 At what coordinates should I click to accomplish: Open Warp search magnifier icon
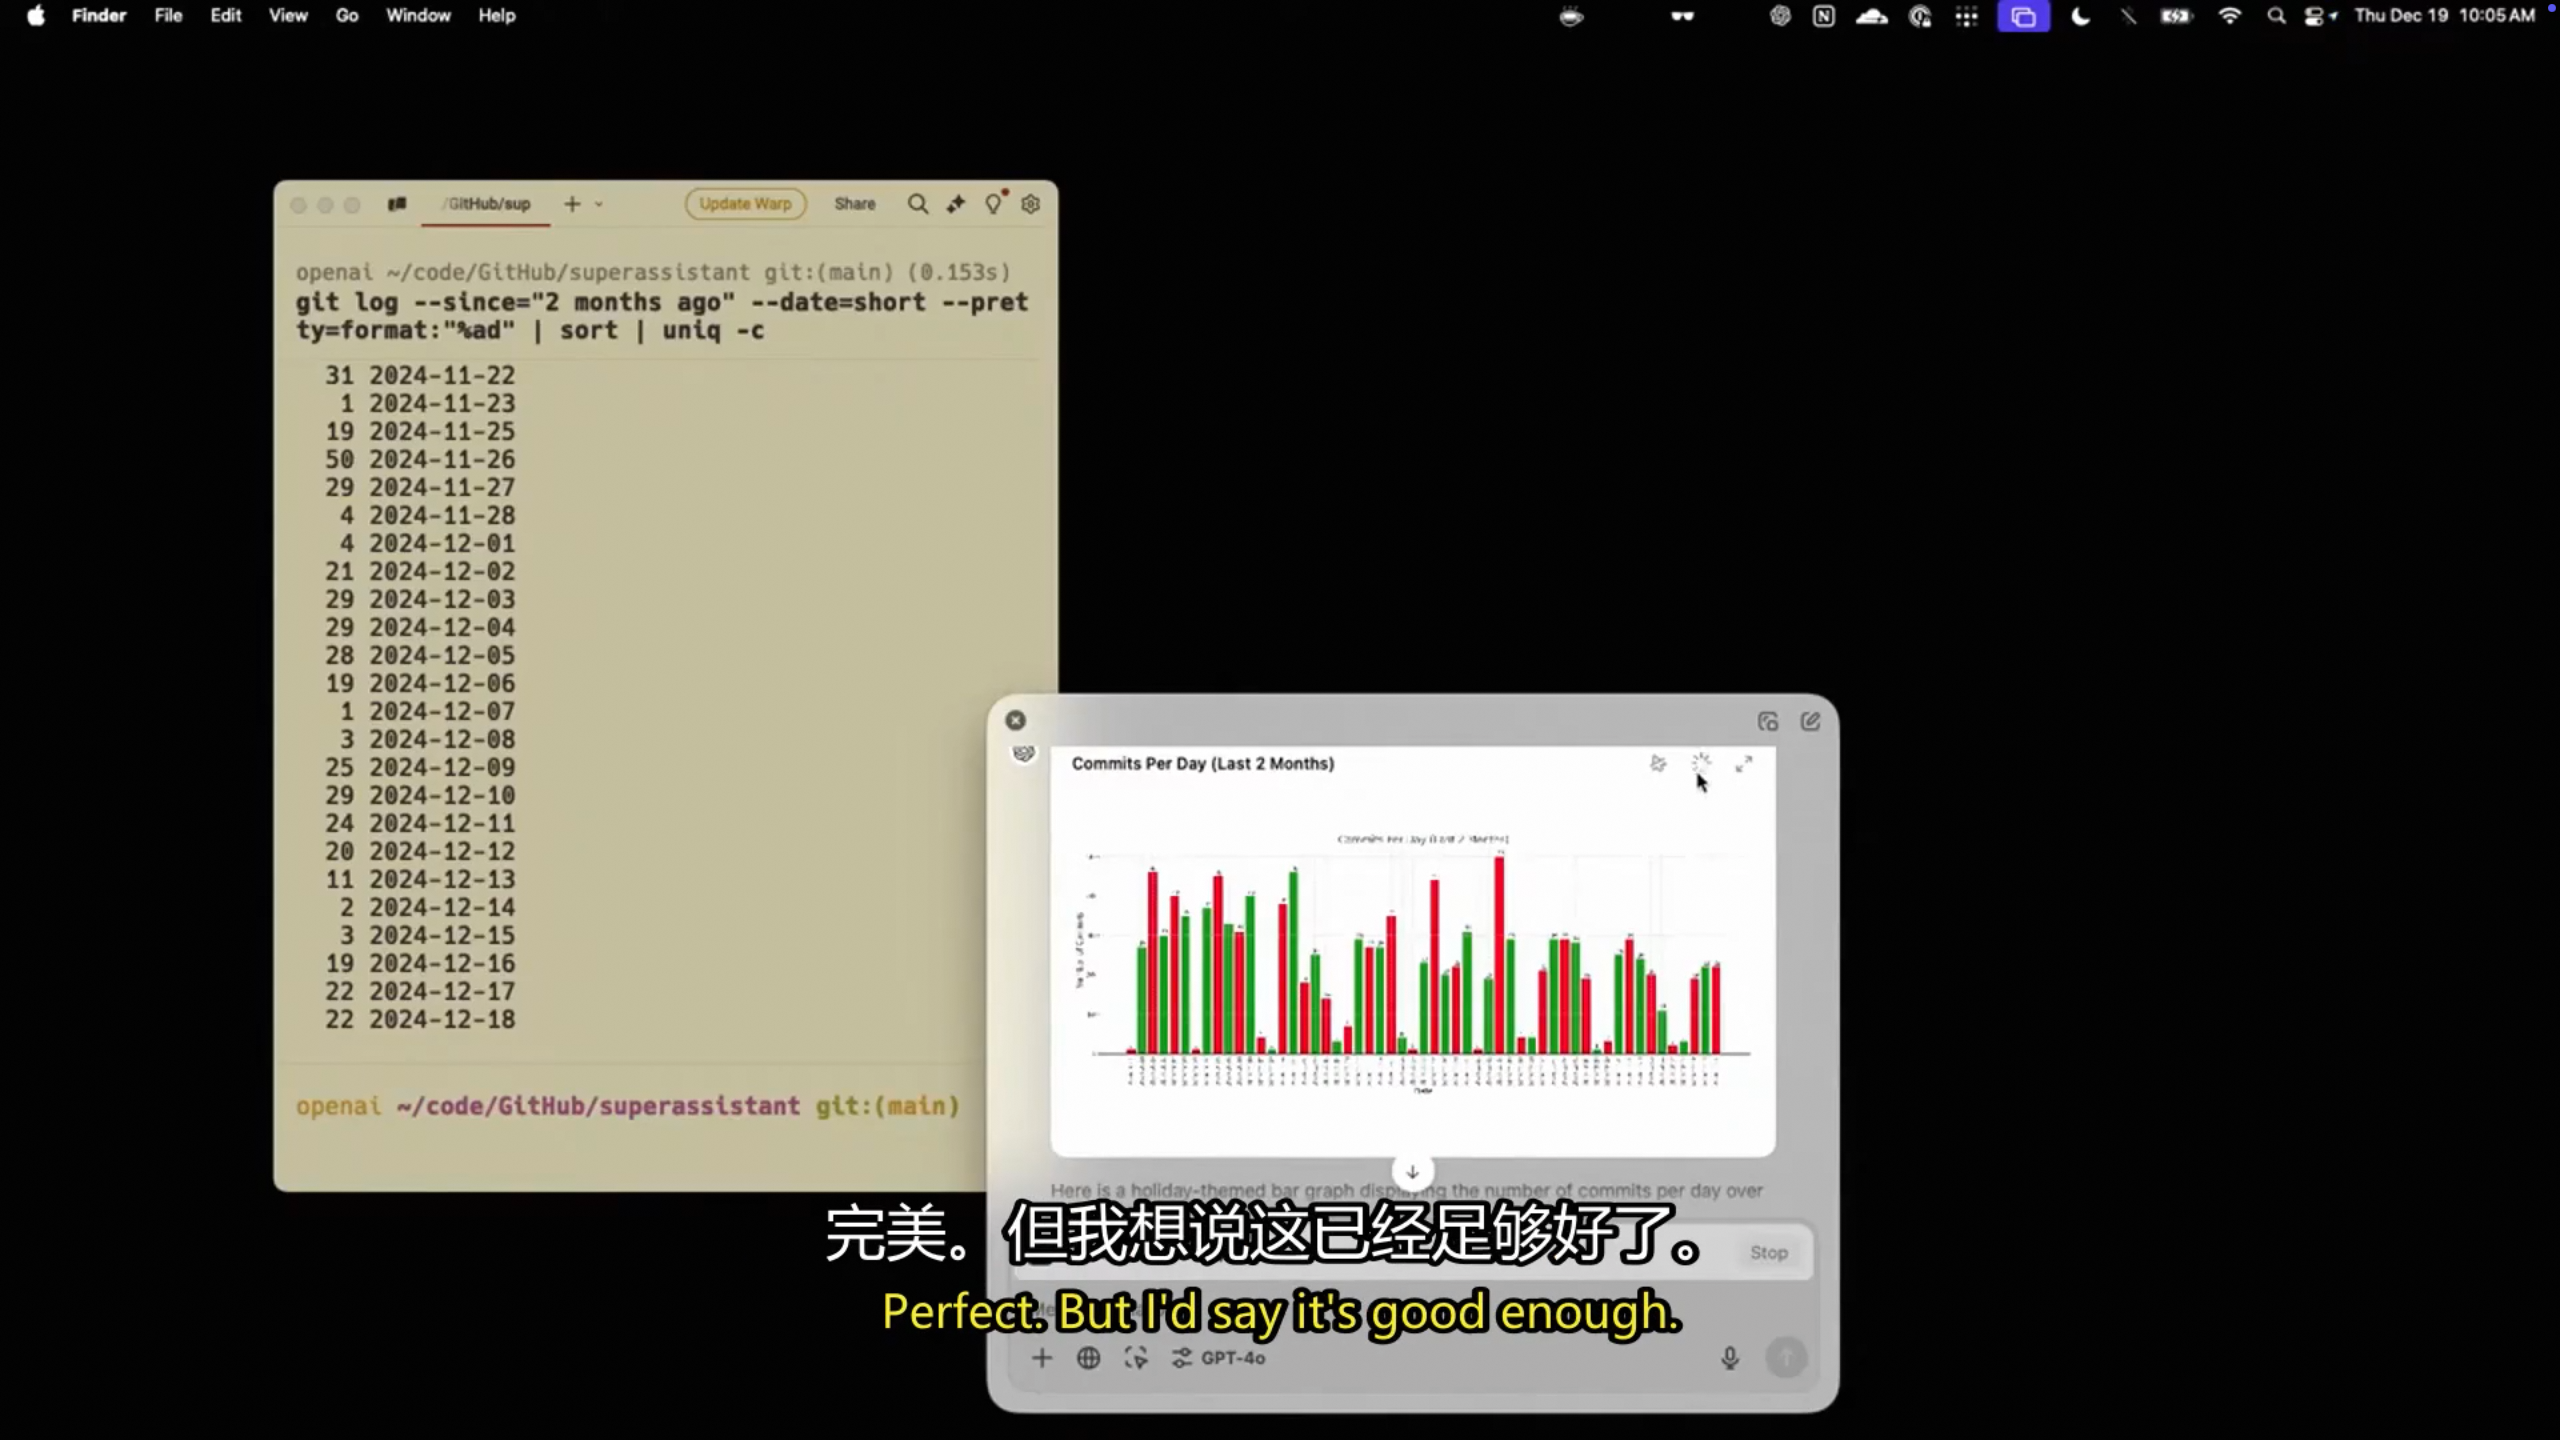pyautogui.click(x=917, y=204)
